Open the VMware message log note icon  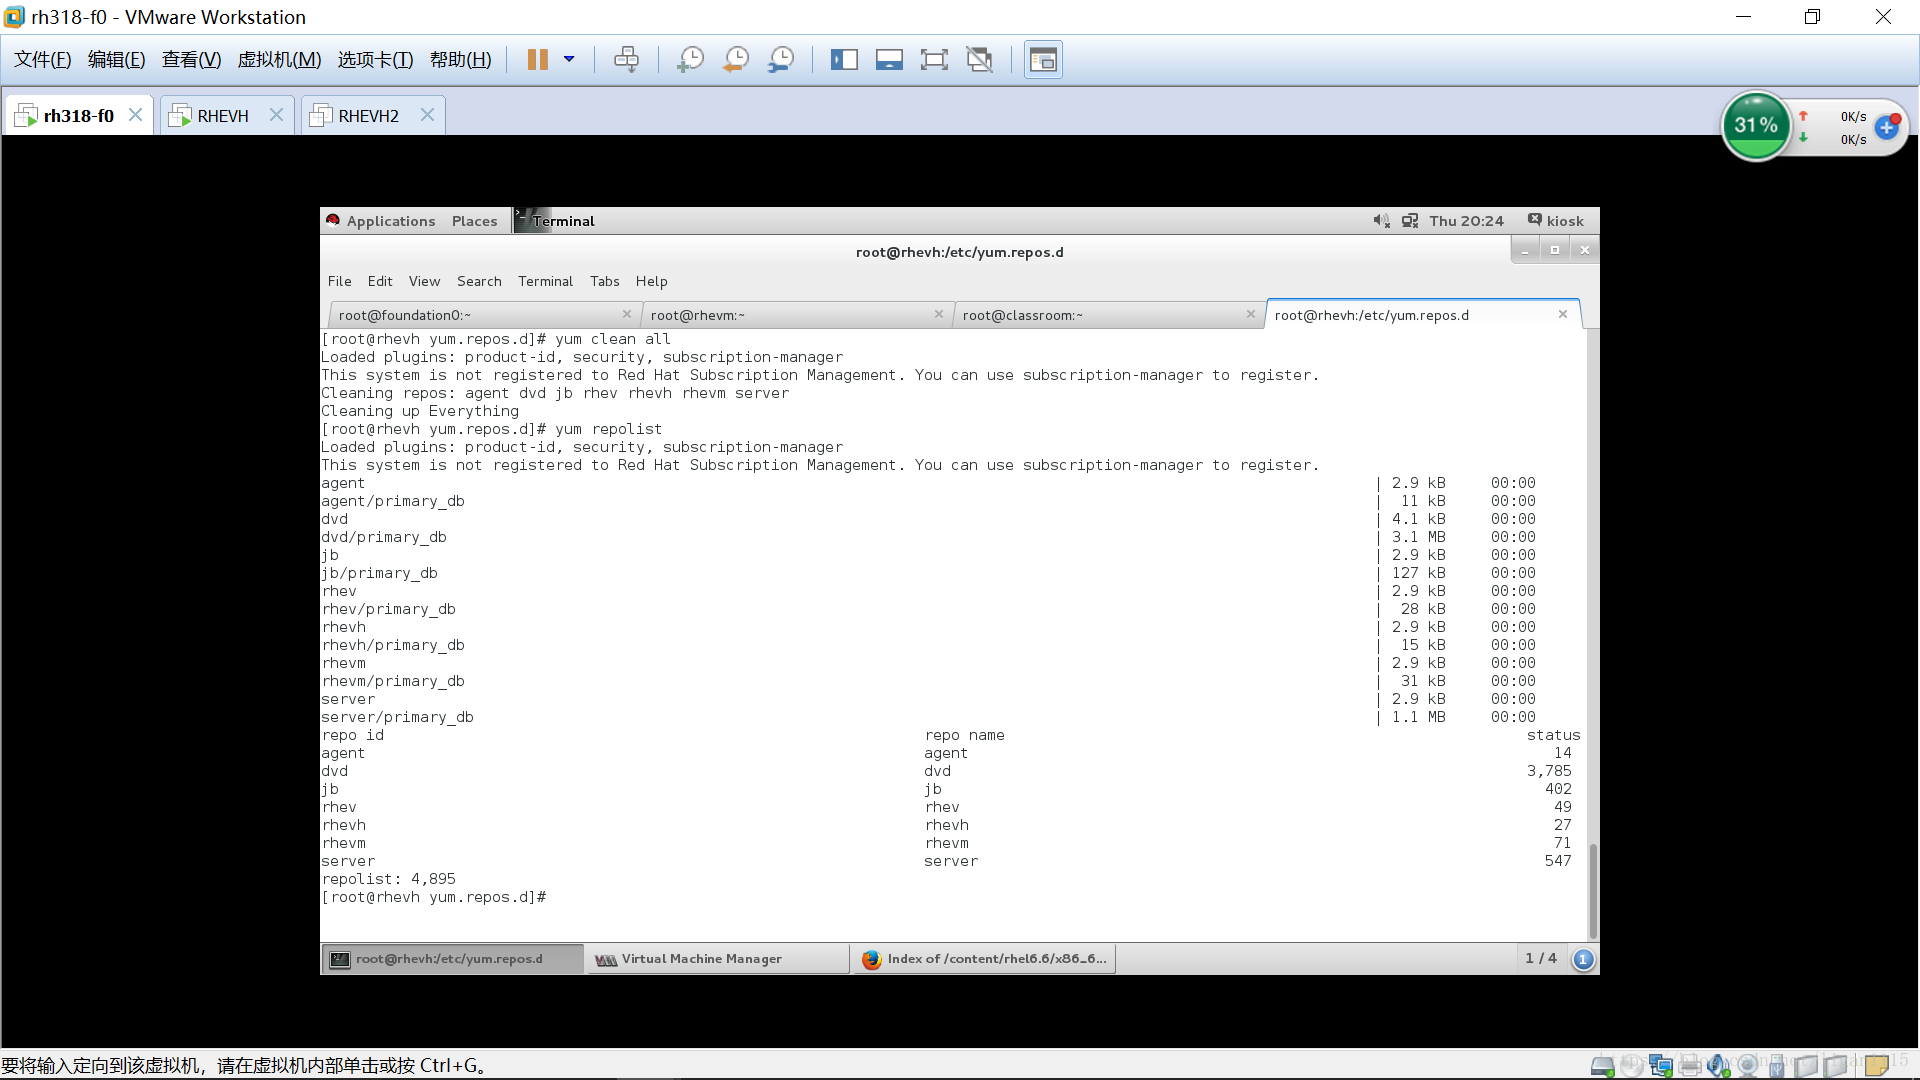tap(1877, 1066)
